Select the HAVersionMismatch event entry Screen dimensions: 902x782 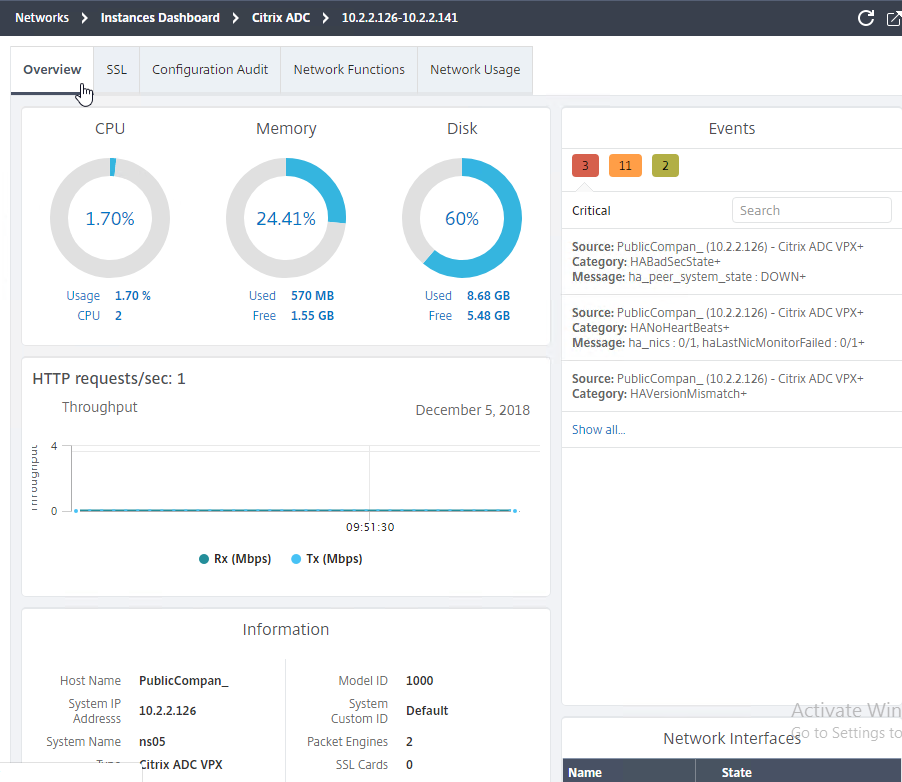pyautogui.click(x=731, y=386)
